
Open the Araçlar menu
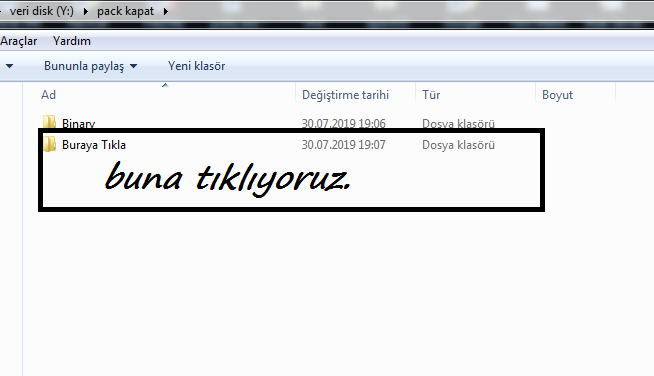(18, 41)
